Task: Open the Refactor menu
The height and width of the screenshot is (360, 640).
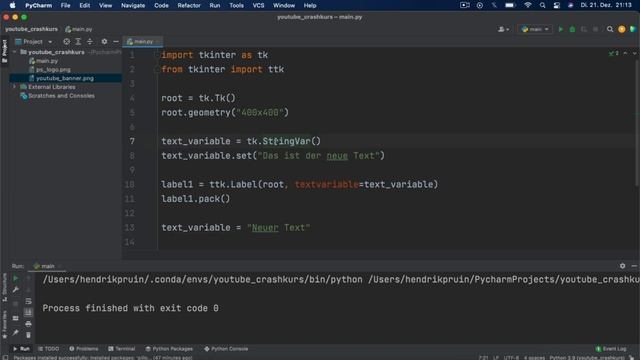Action: [x=189, y=5]
